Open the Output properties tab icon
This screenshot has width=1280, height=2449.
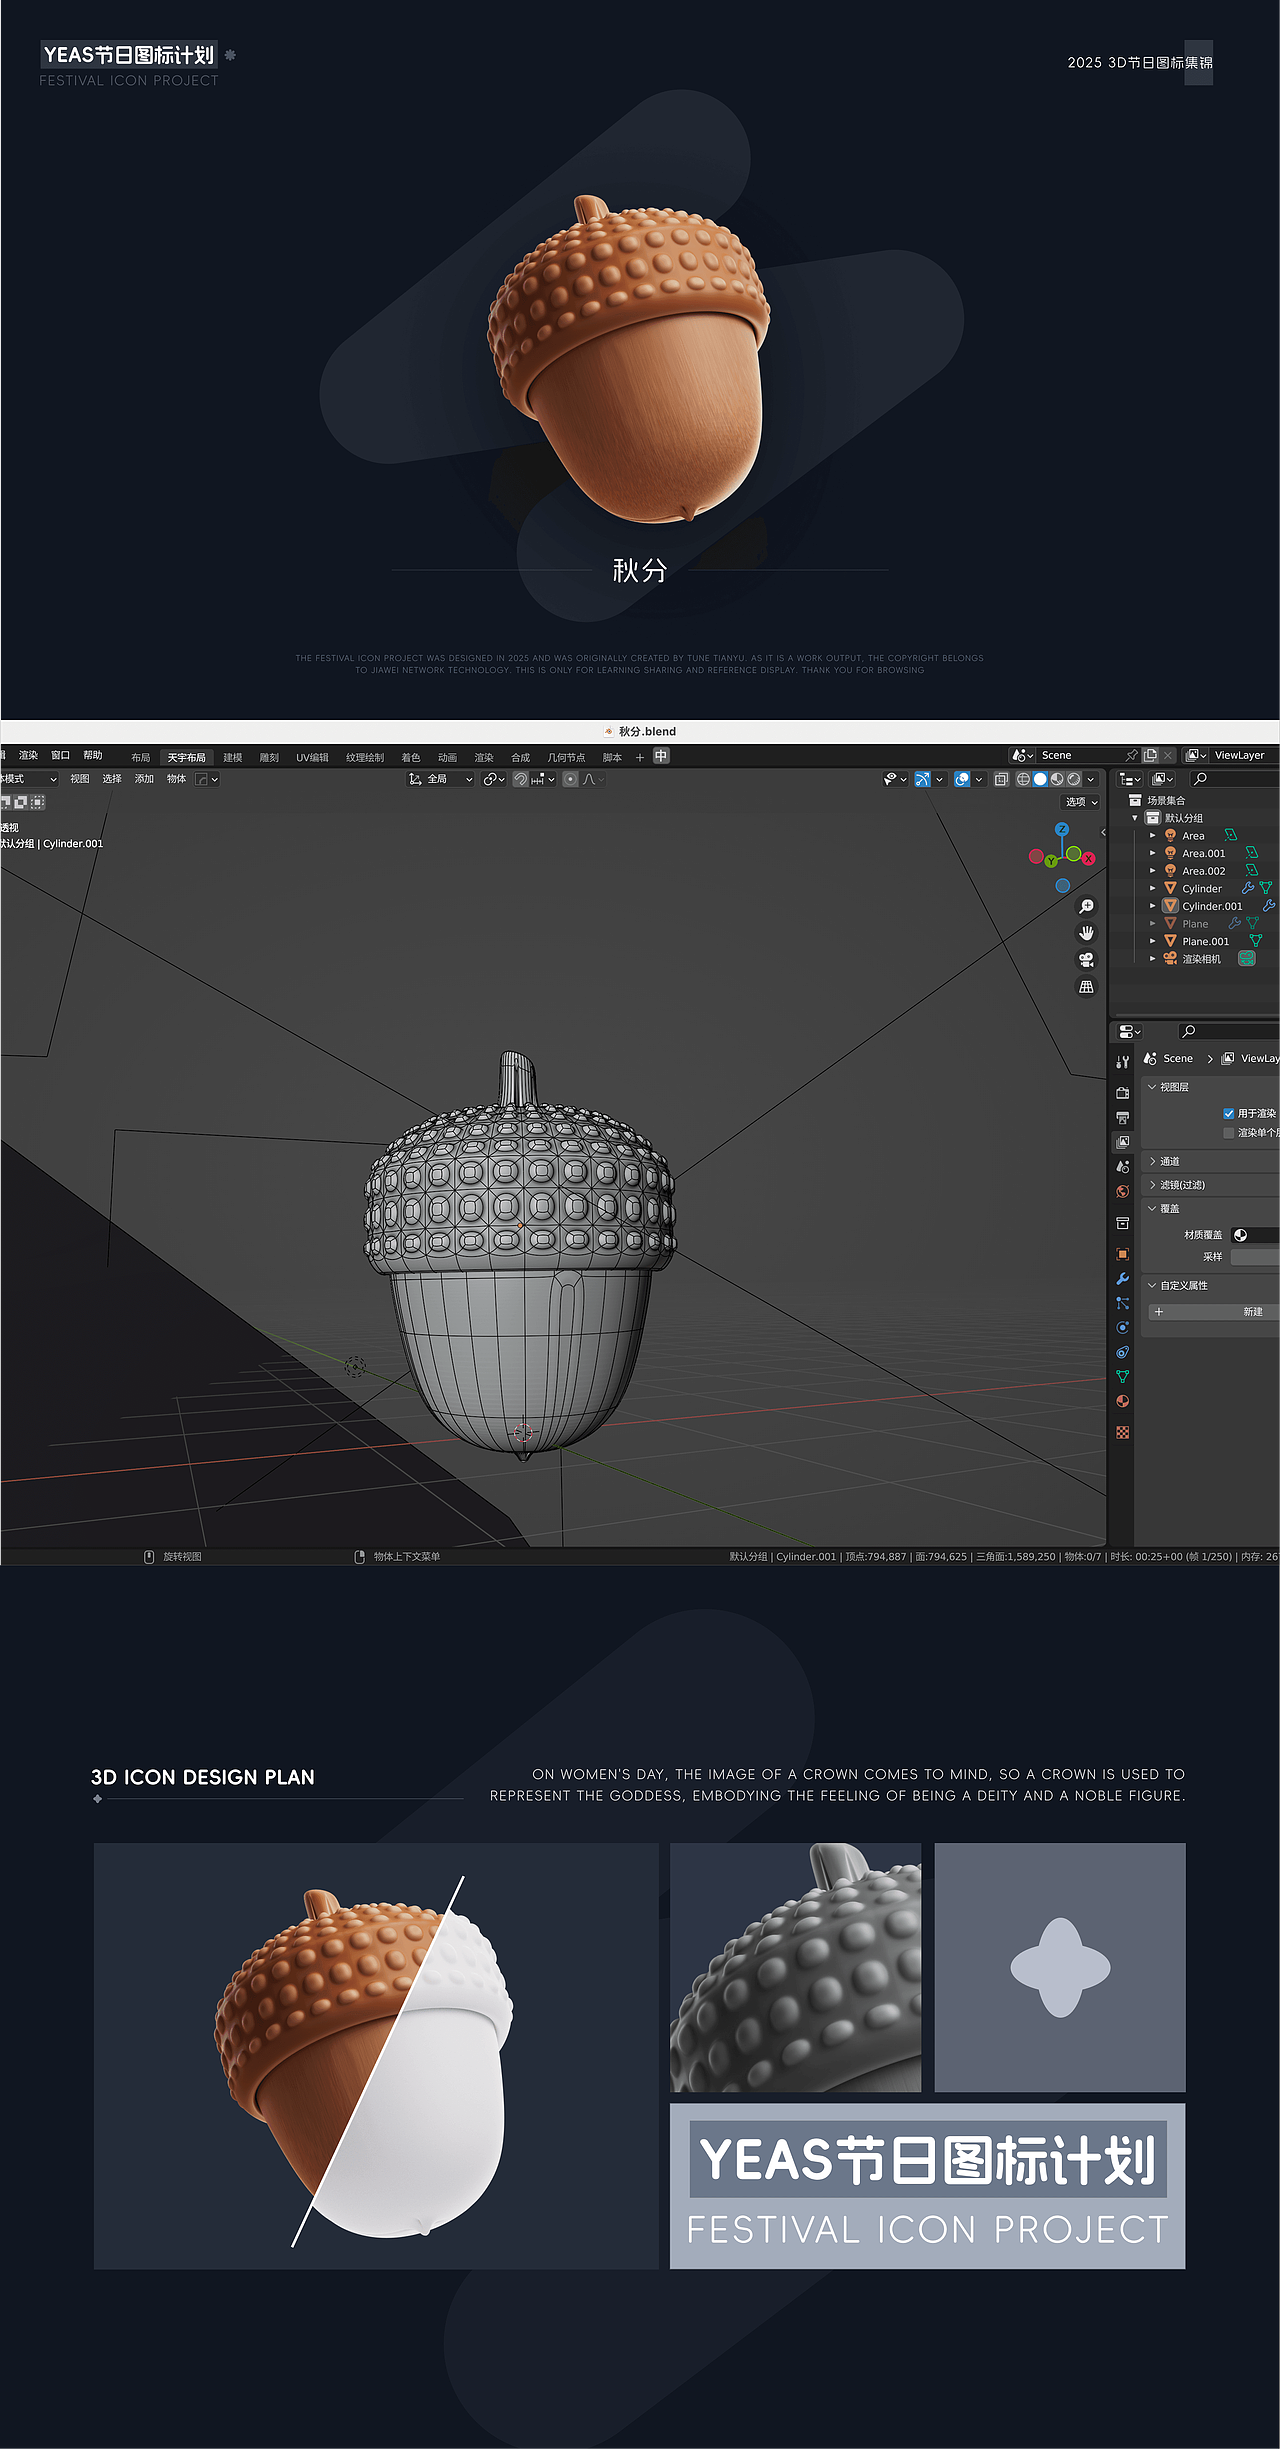[x=1122, y=1118]
